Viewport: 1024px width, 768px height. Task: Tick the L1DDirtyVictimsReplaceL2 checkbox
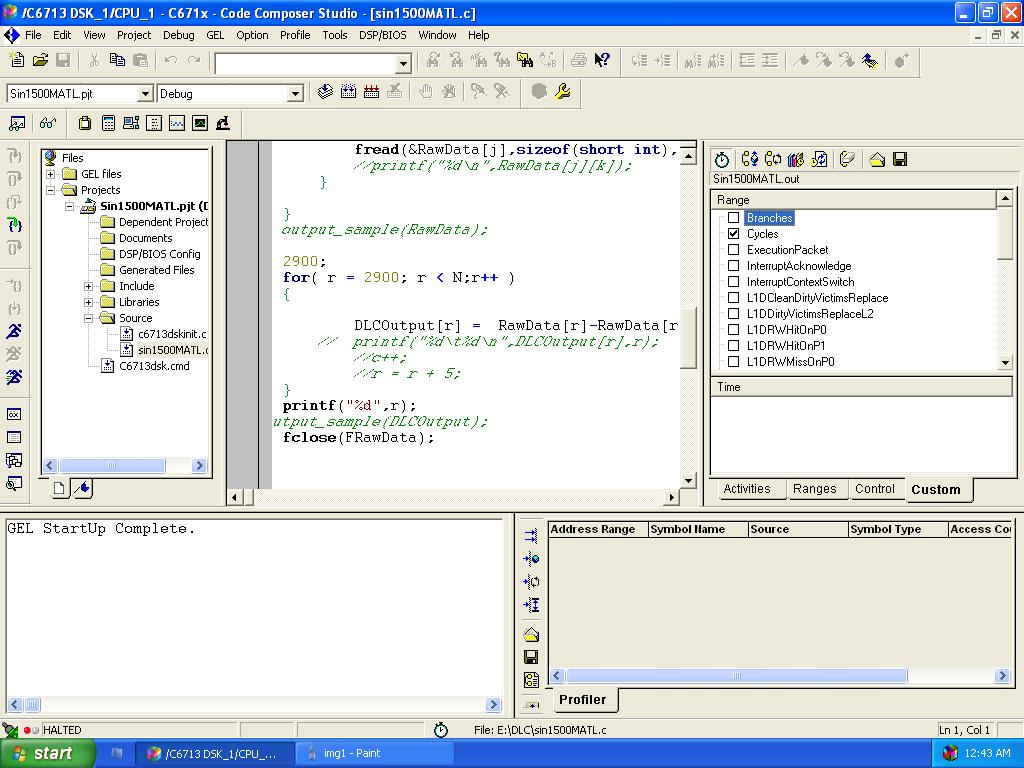click(x=733, y=313)
